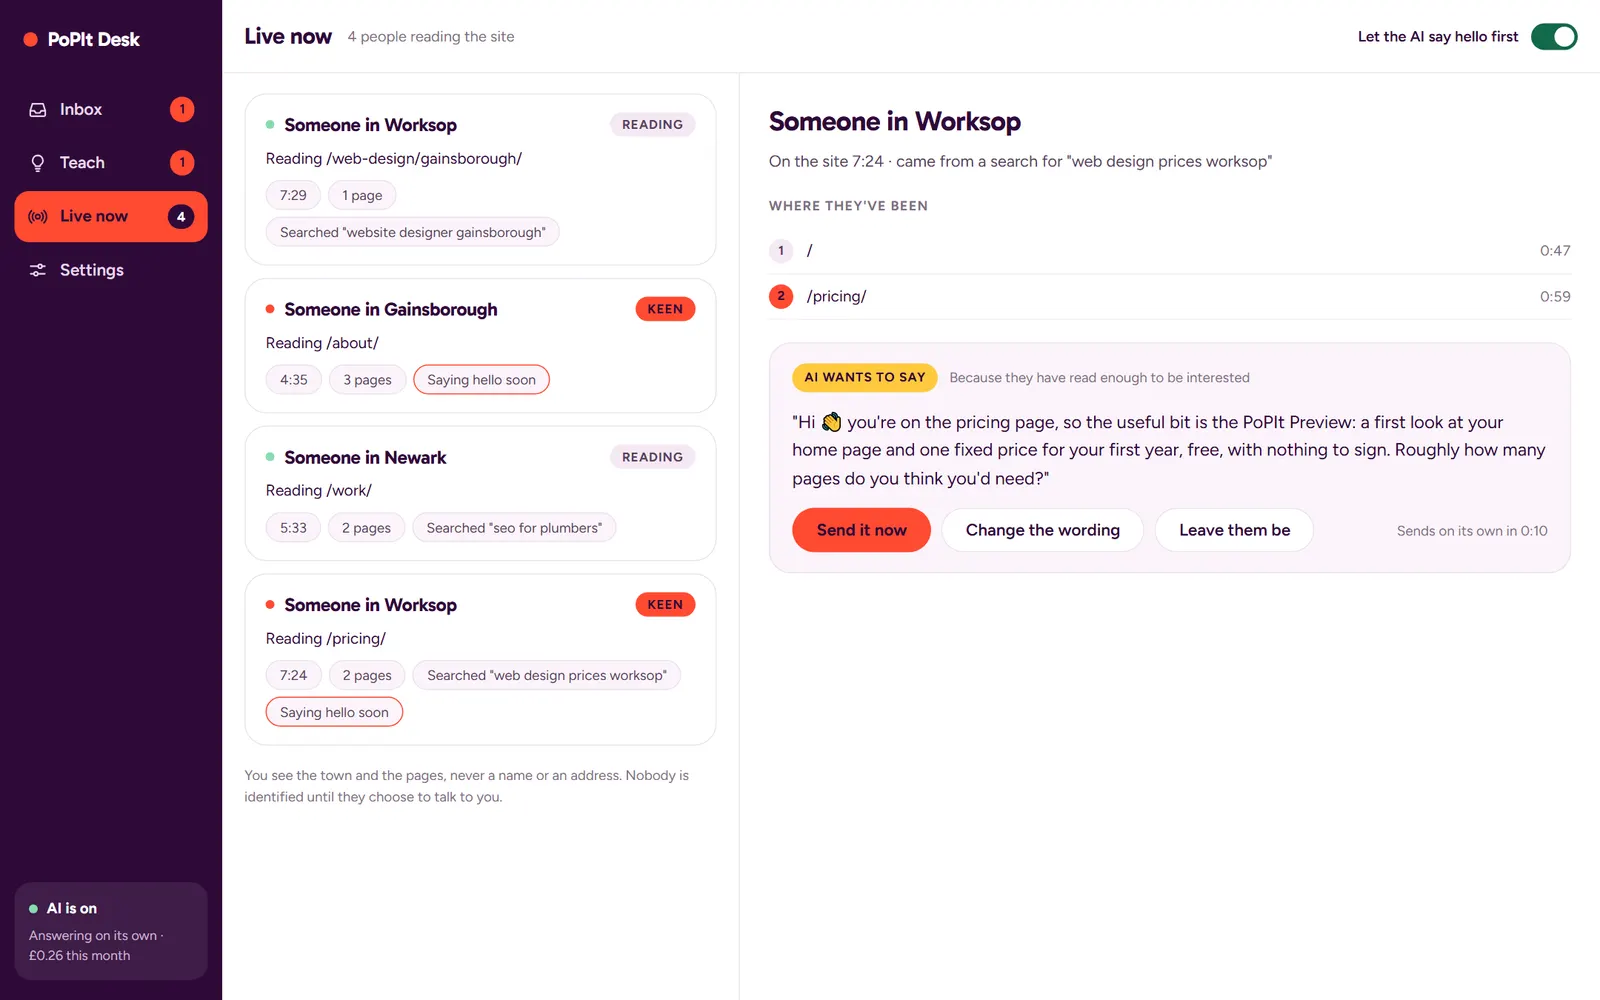Toggle Let the AI say hello first

click(x=1554, y=37)
